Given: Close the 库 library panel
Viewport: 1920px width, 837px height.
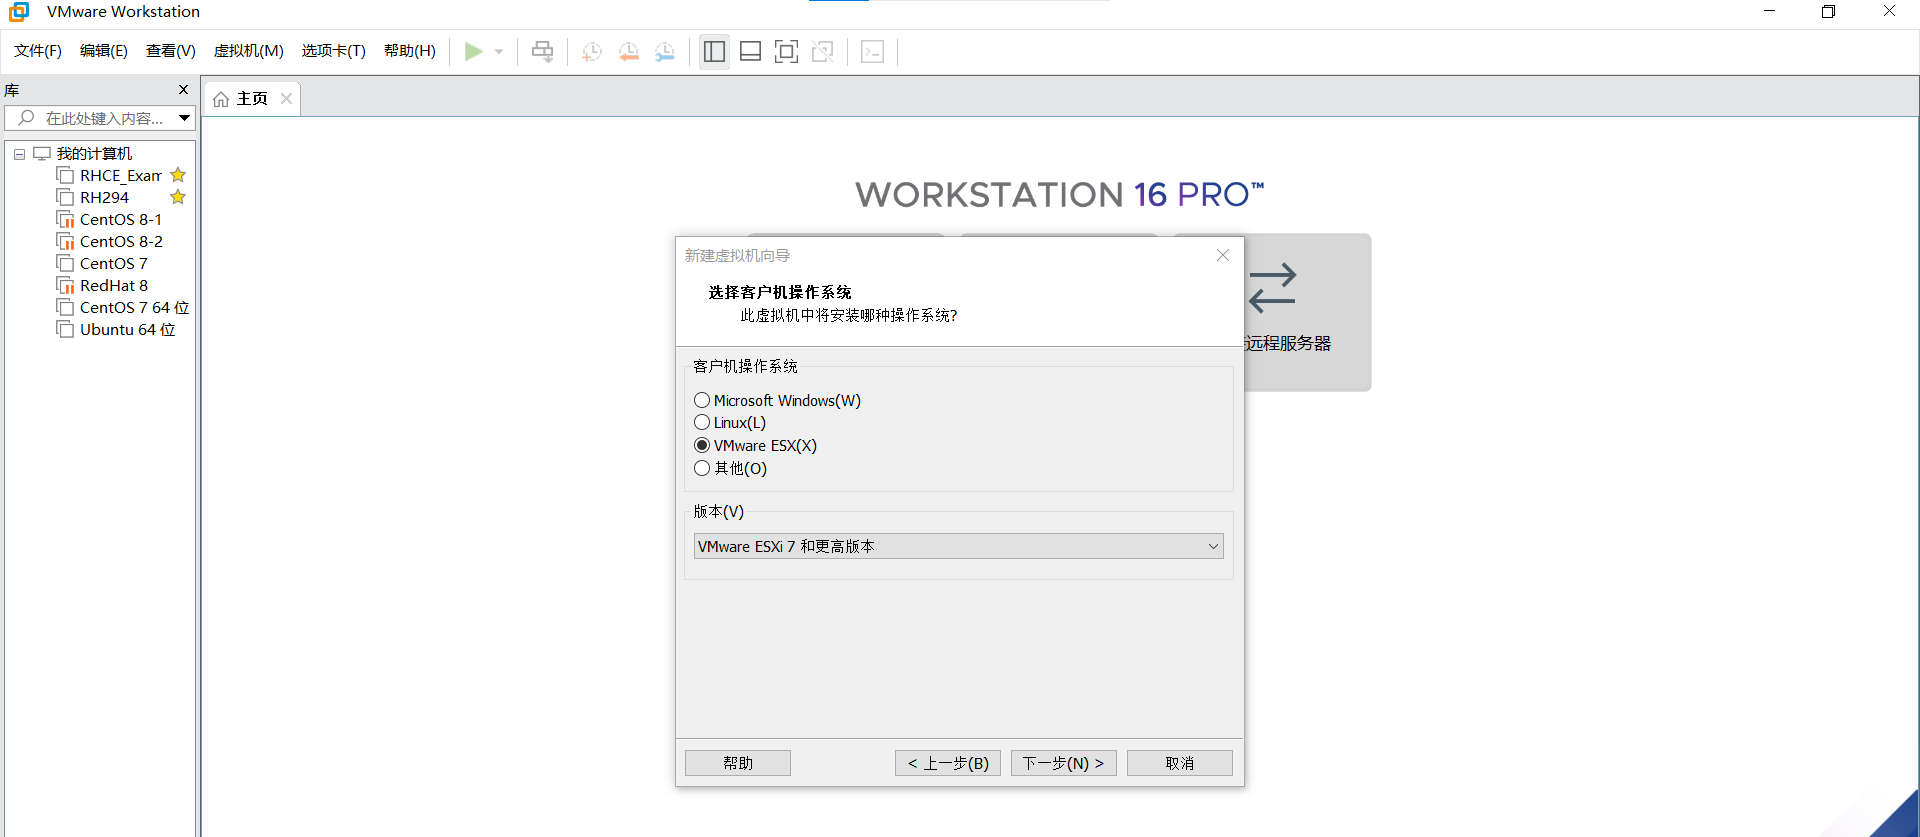Looking at the screenshot, I should point(183,90).
